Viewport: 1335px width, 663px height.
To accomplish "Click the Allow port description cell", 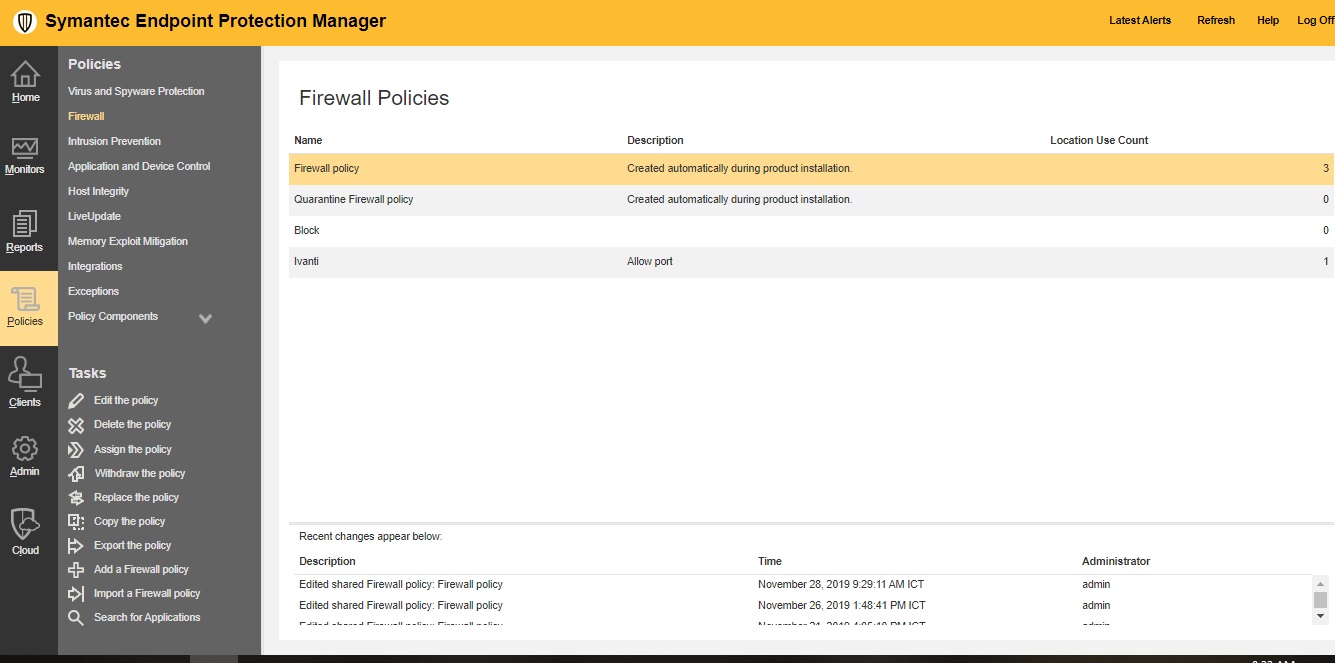I will click(650, 261).
